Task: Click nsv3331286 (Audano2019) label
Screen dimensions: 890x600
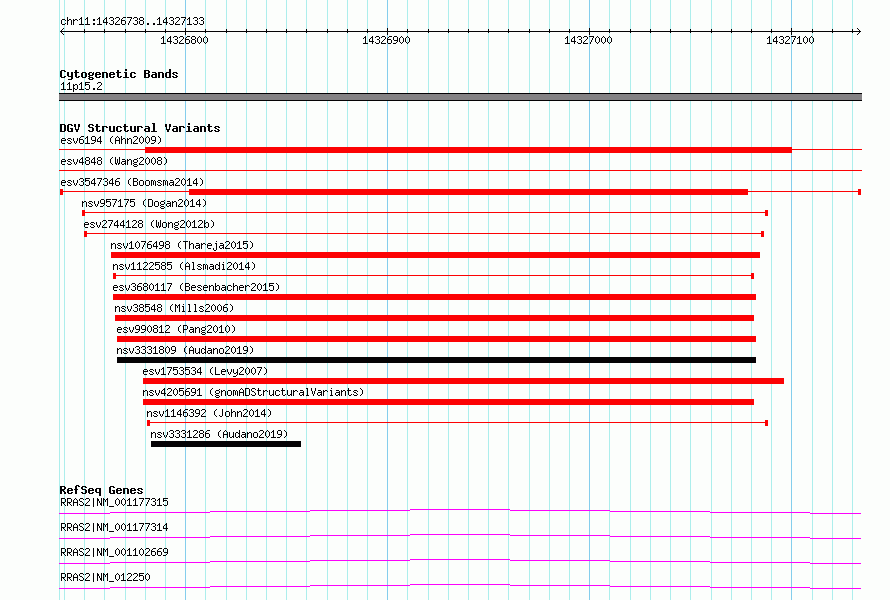Action: (x=219, y=434)
